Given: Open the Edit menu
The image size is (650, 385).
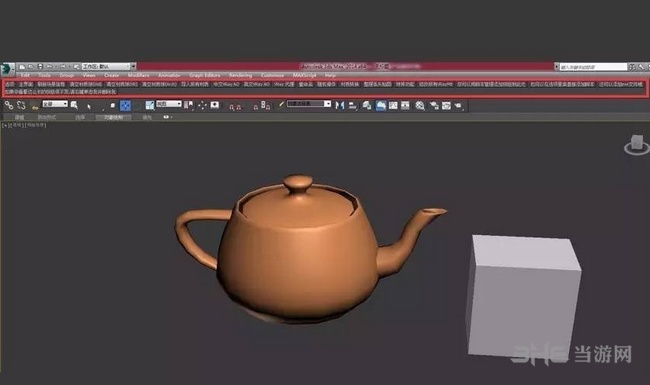Looking at the screenshot, I should tap(25, 75).
